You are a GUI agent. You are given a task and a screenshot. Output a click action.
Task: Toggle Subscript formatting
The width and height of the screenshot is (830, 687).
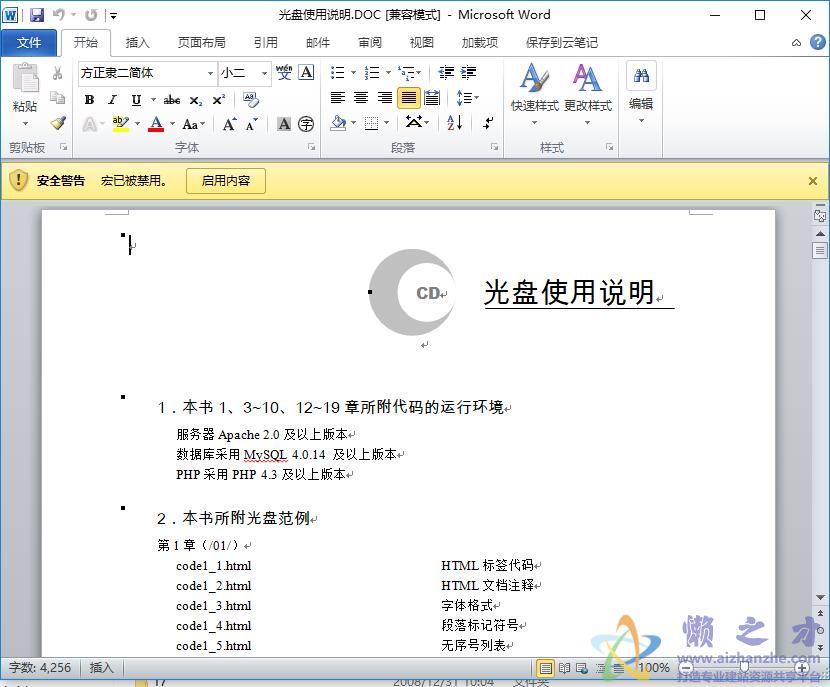coord(195,100)
